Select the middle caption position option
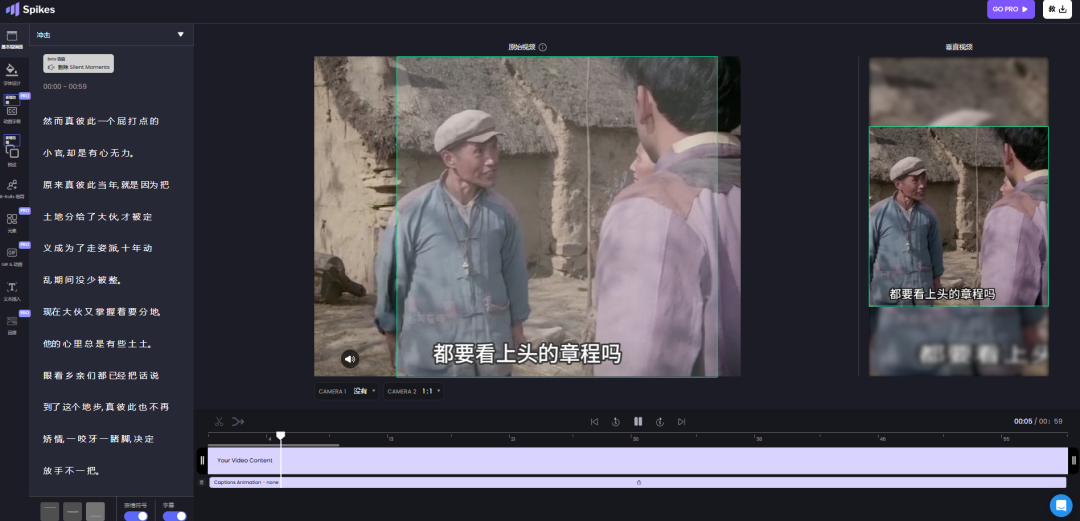 (72, 511)
